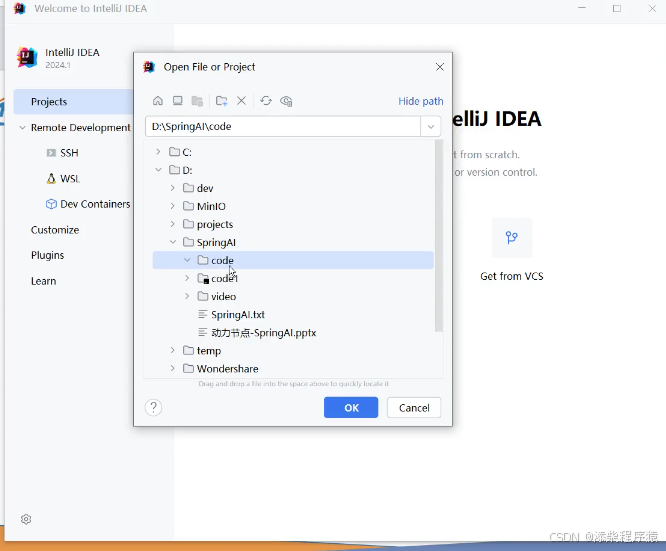Open path history dropdown arrow

431,127
